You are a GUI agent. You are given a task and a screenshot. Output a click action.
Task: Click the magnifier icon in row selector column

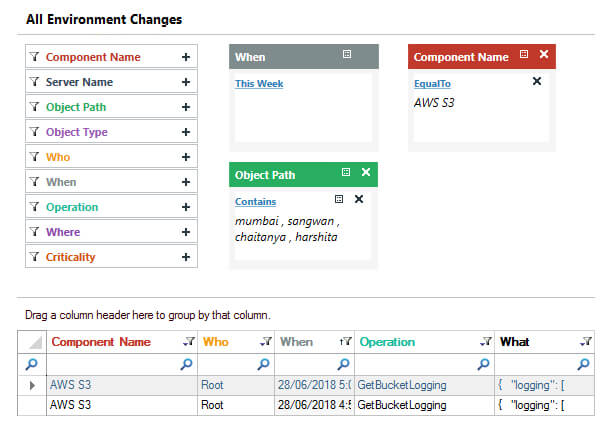click(32, 364)
